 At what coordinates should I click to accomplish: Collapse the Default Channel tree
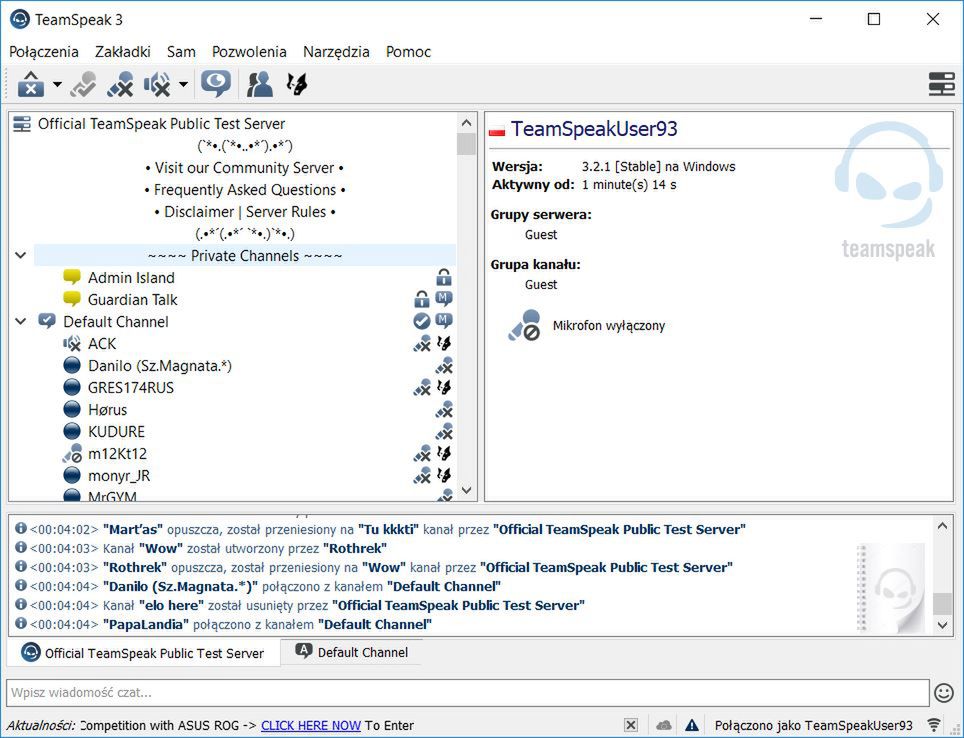[20, 321]
